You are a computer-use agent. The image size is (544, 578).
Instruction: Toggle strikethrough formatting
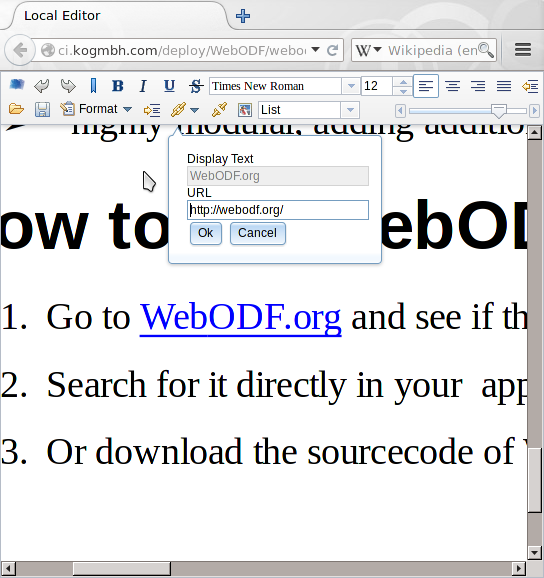196,86
